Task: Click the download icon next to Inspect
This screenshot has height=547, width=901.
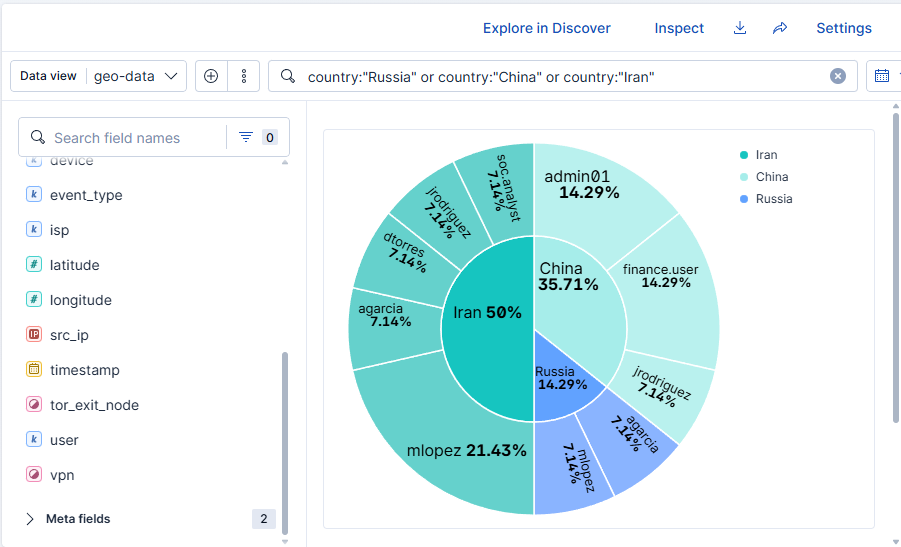Action: click(x=740, y=28)
